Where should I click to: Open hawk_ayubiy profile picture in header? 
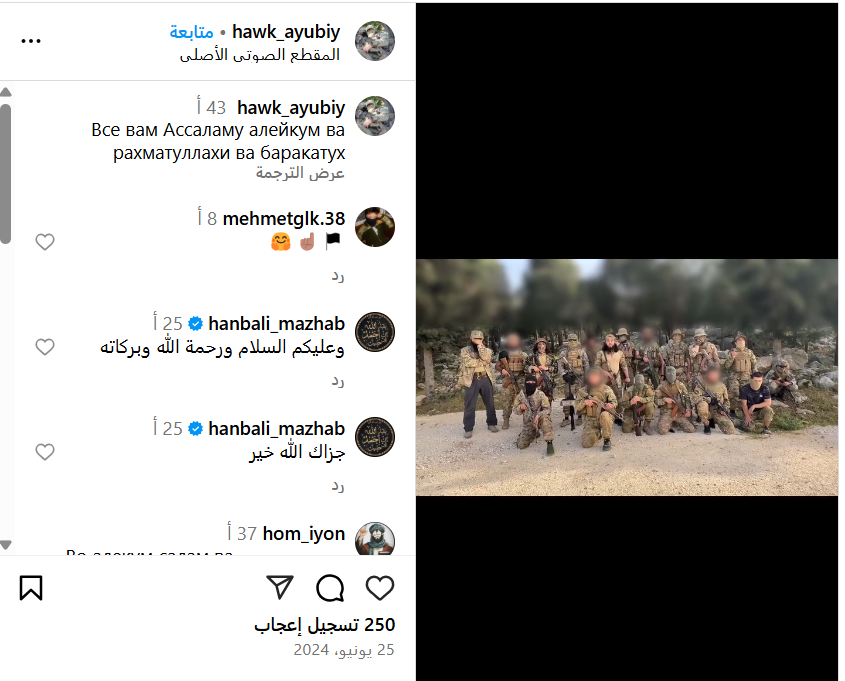[375, 41]
